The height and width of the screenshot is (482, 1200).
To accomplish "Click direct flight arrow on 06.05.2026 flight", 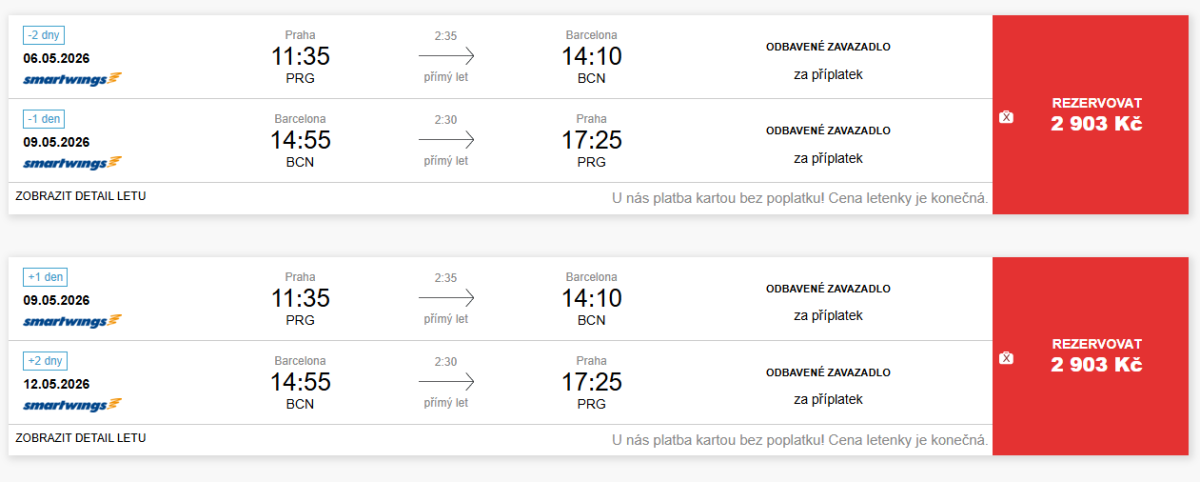I will point(446,56).
